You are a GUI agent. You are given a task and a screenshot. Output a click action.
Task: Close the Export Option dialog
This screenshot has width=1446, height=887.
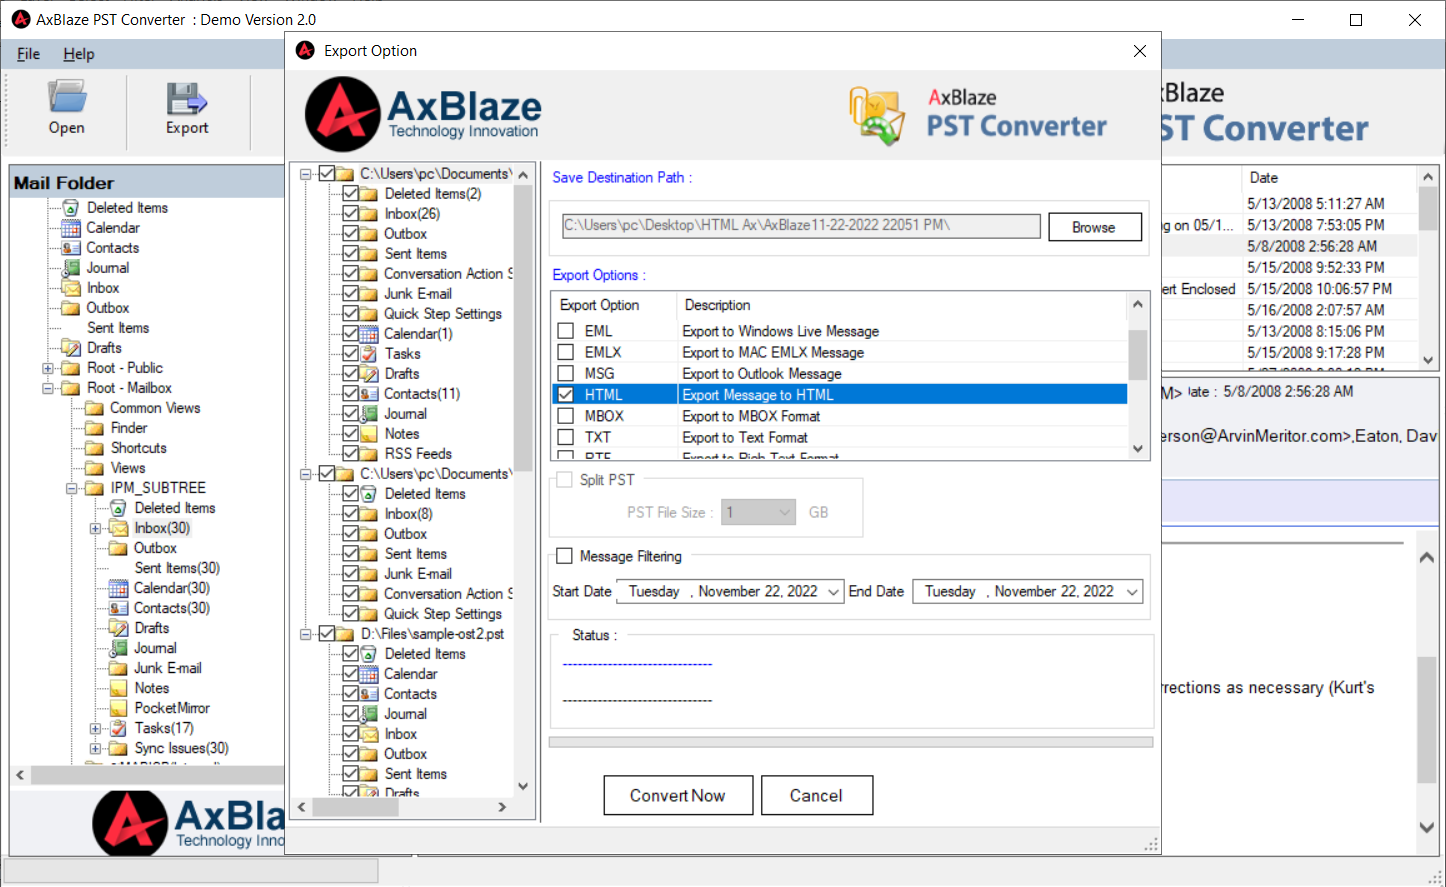(1139, 51)
